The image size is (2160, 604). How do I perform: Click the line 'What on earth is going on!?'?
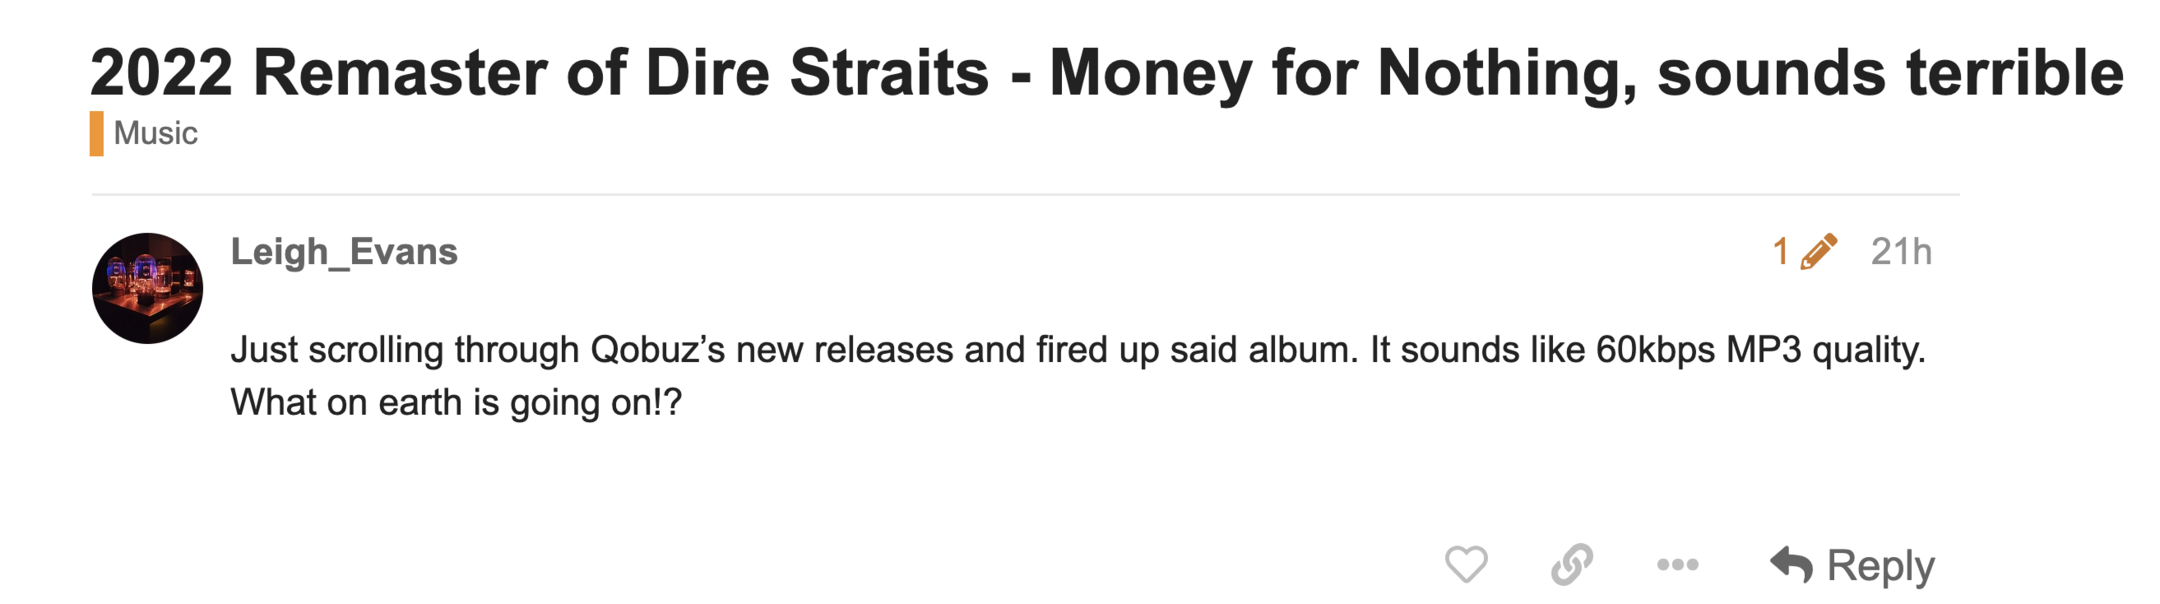[456, 402]
